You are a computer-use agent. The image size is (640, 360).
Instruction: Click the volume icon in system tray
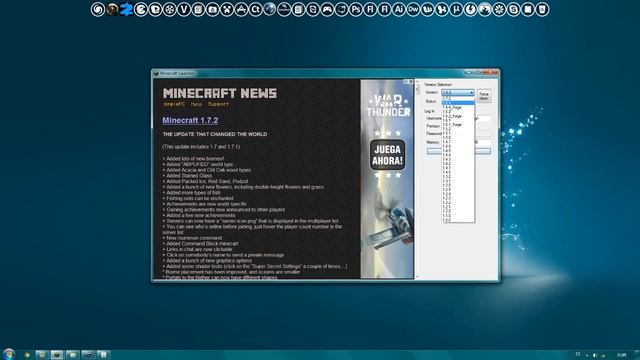595,355
